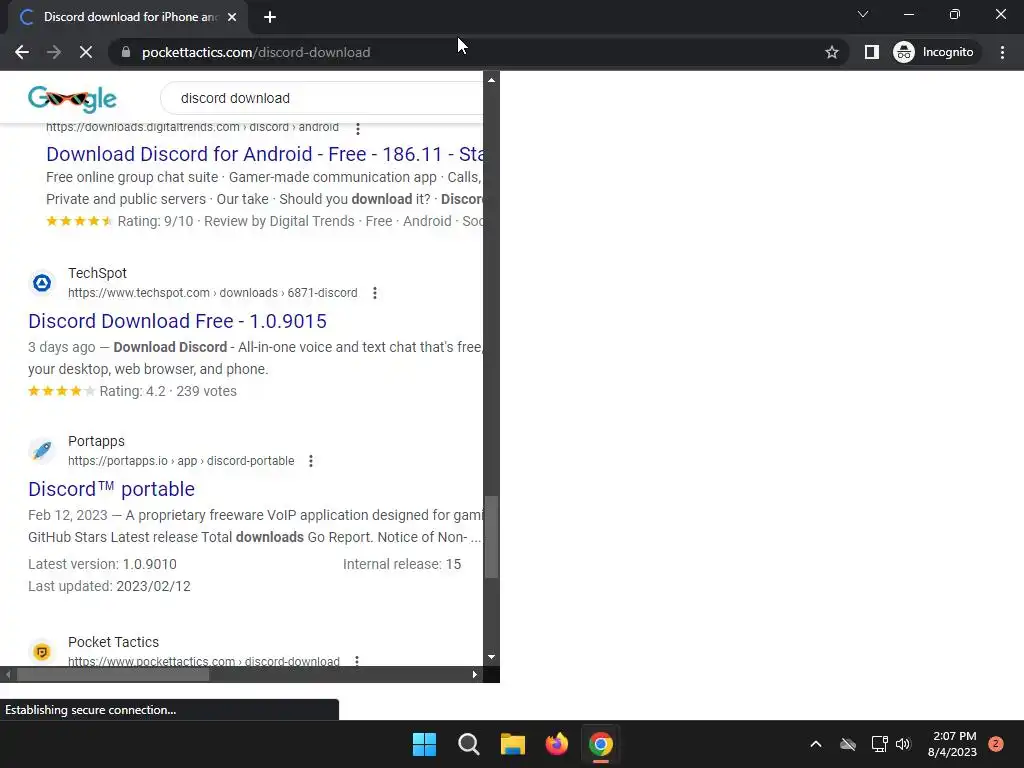The height and width of the screenshot is (768, 1024).
Task: Click the 'Latest version: 1.0.9010' text
Action: coord(103,564)
